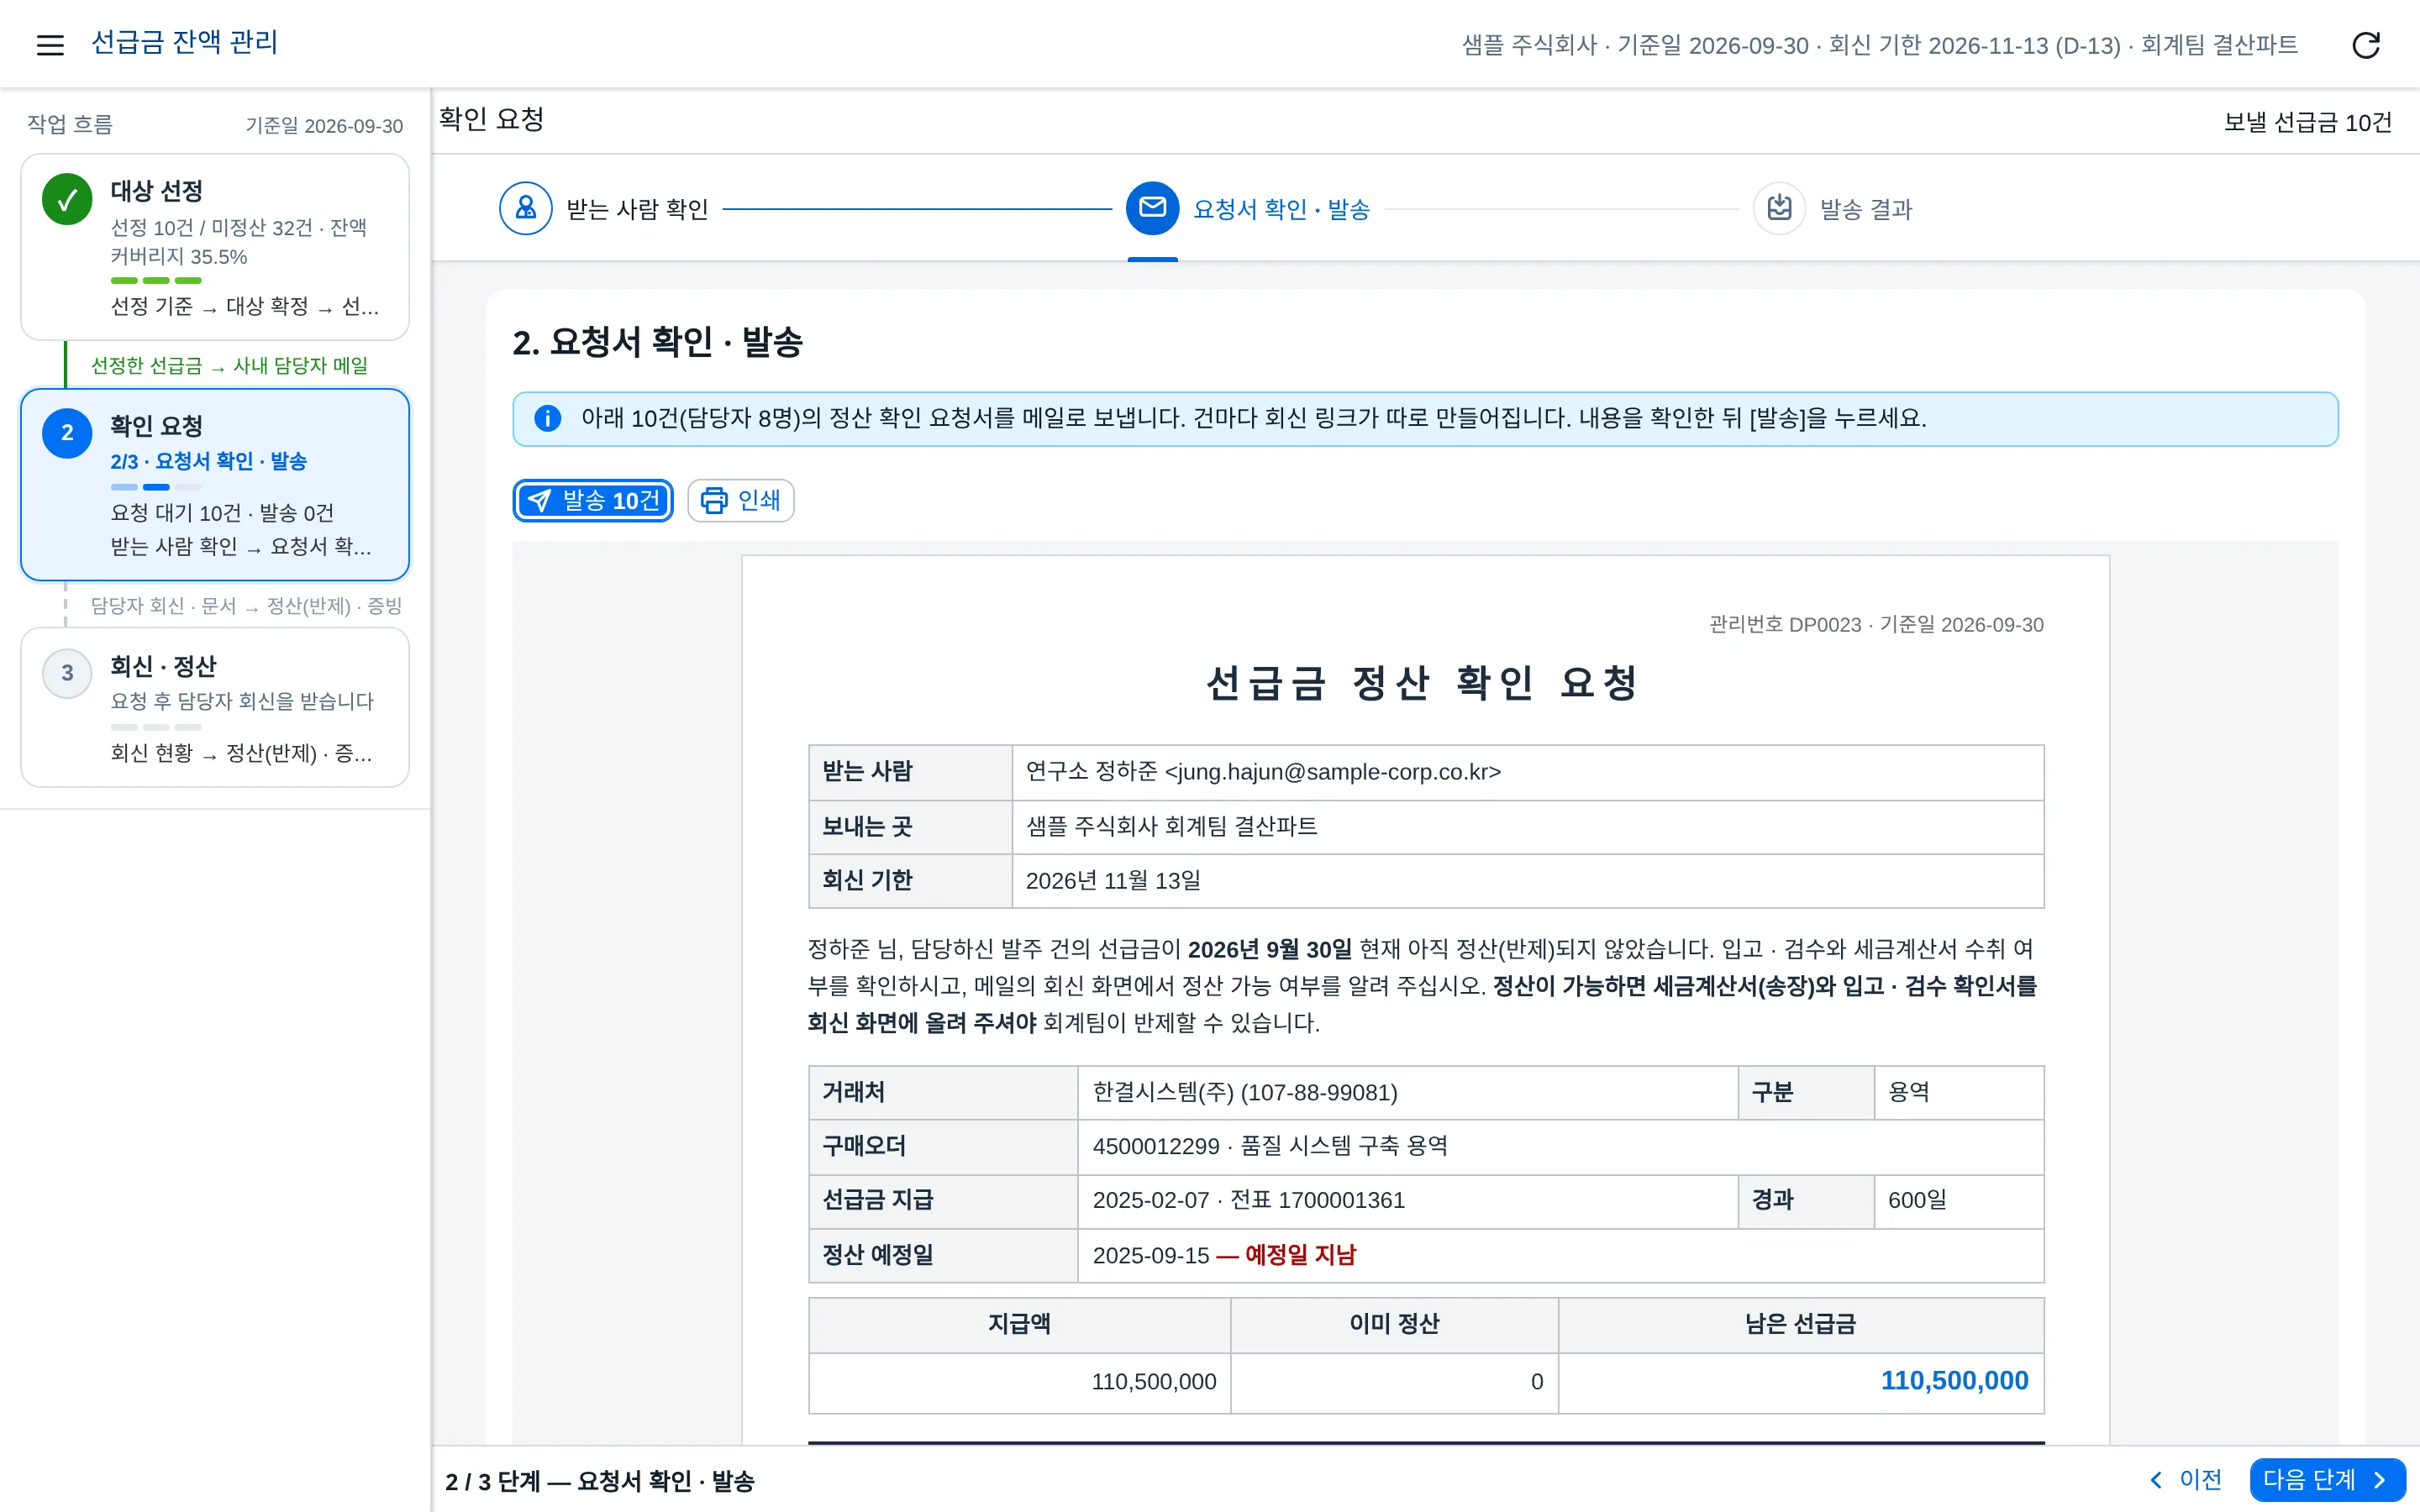Viewport: 2420px width, 1512px height.
Task: Open the 확인 요청 workflow card
Action: coord(215,484)
